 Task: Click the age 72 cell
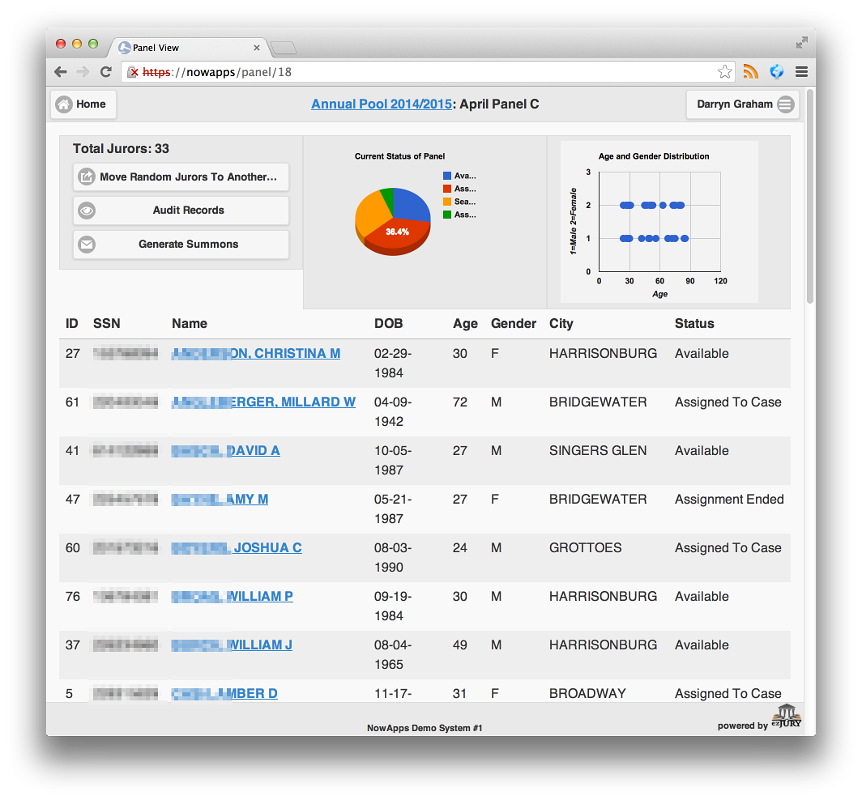pyautogui.click(x=460, y=402)
